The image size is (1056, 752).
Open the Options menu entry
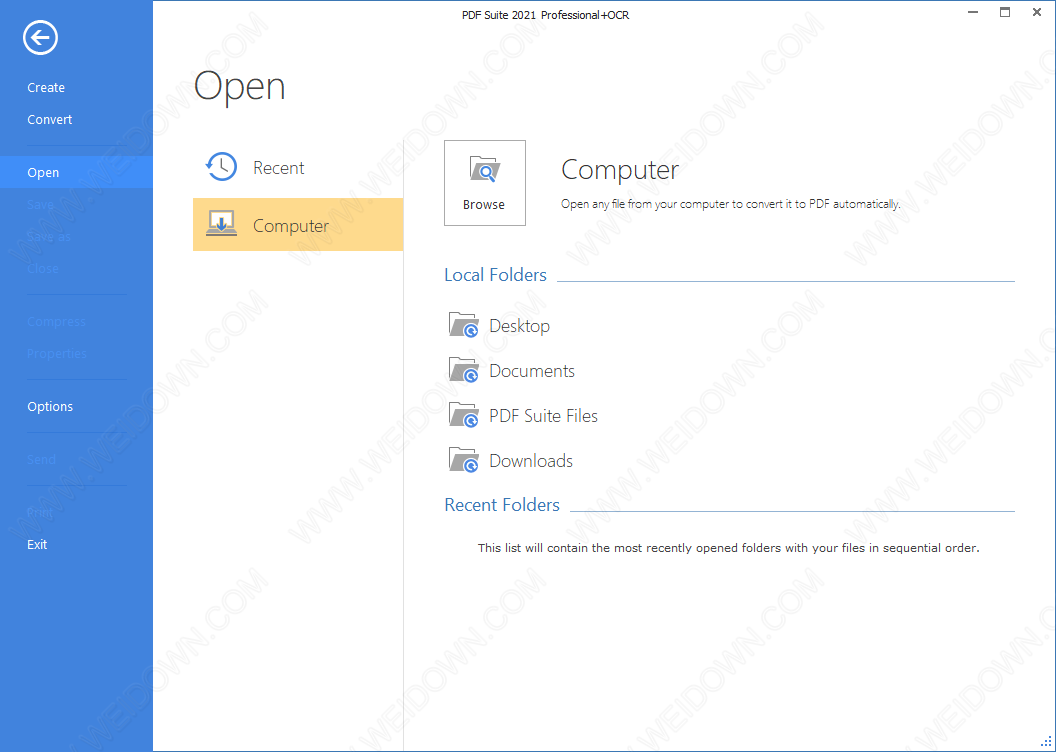[x=50, y=407]
